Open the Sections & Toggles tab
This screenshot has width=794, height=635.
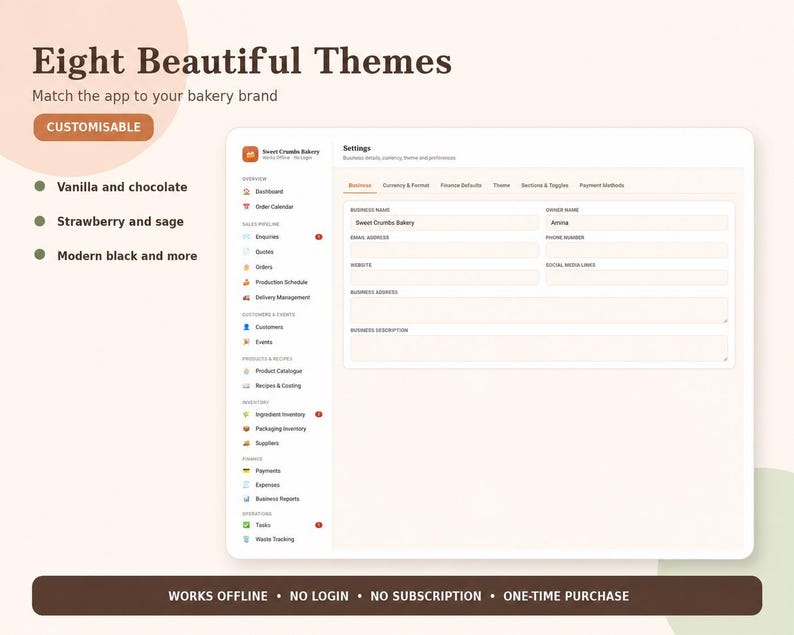[544, 185]
